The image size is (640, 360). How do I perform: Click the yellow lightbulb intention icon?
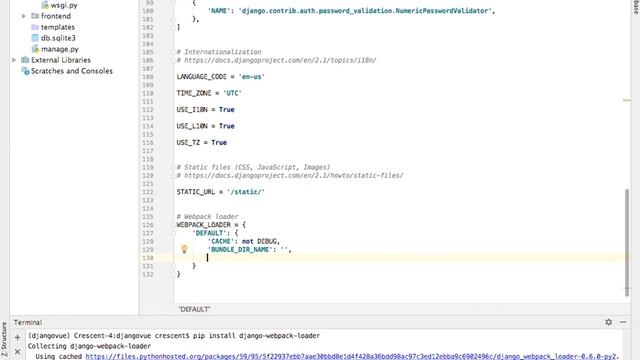point(184,249)
